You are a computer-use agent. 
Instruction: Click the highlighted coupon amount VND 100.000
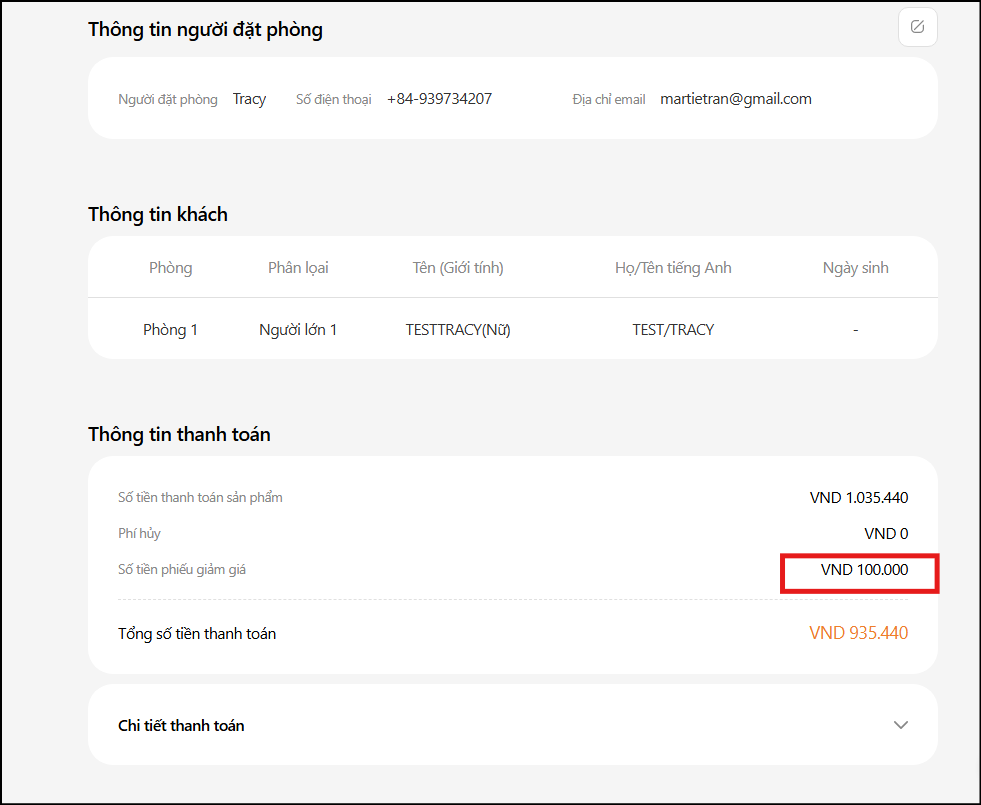(x=864, y=570)
